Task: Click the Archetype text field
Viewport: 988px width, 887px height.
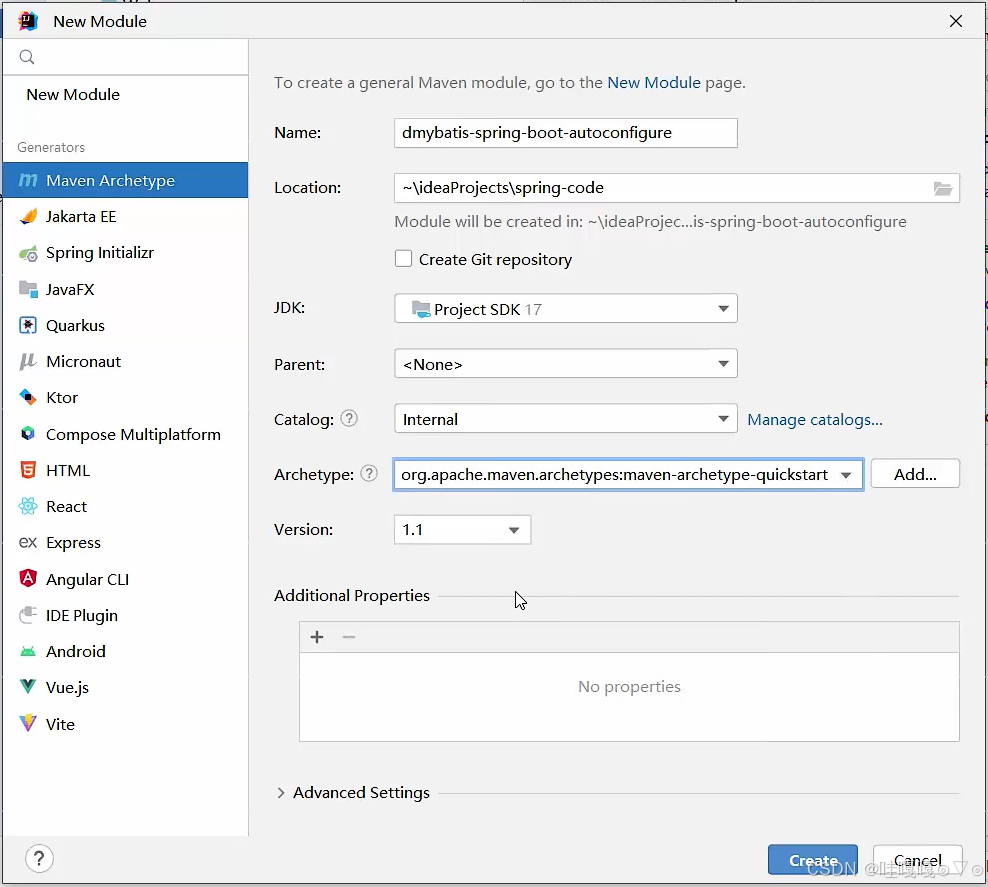Action: [614, 474]
